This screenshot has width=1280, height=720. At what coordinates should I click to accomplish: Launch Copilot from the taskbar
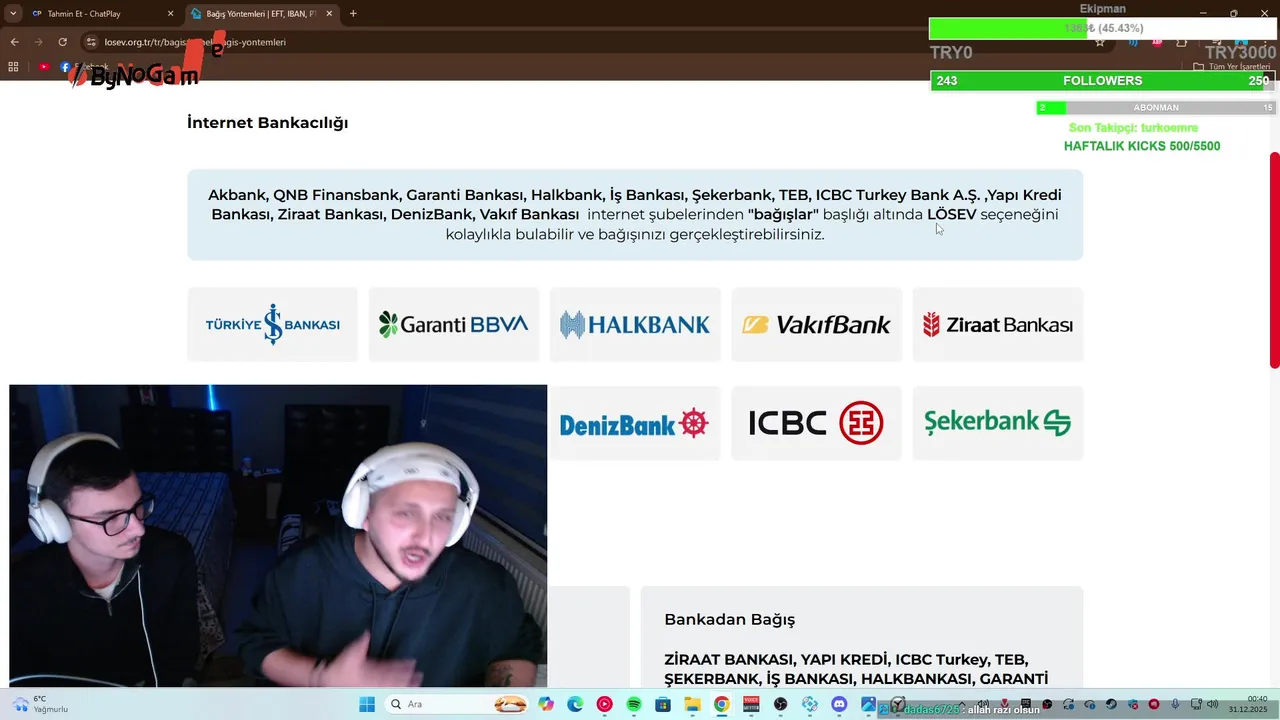545,705
